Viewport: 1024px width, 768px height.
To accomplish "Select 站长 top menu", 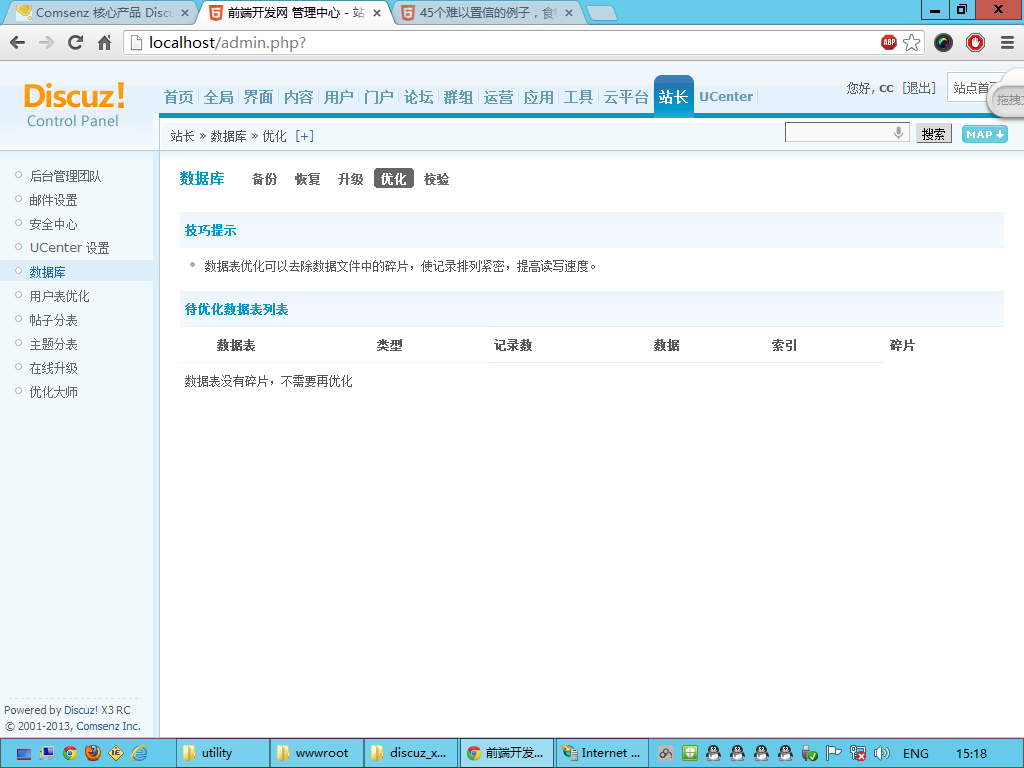I will coord(673,97).
